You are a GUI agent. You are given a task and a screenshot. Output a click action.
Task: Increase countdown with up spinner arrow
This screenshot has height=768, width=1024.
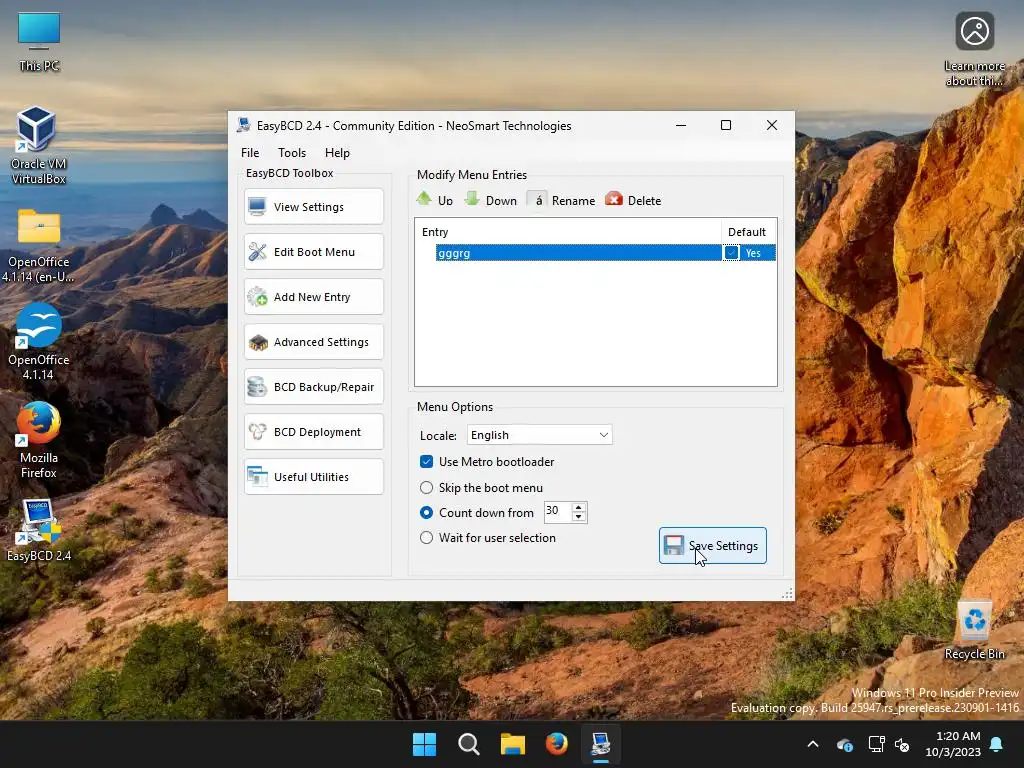pos(579,507)
